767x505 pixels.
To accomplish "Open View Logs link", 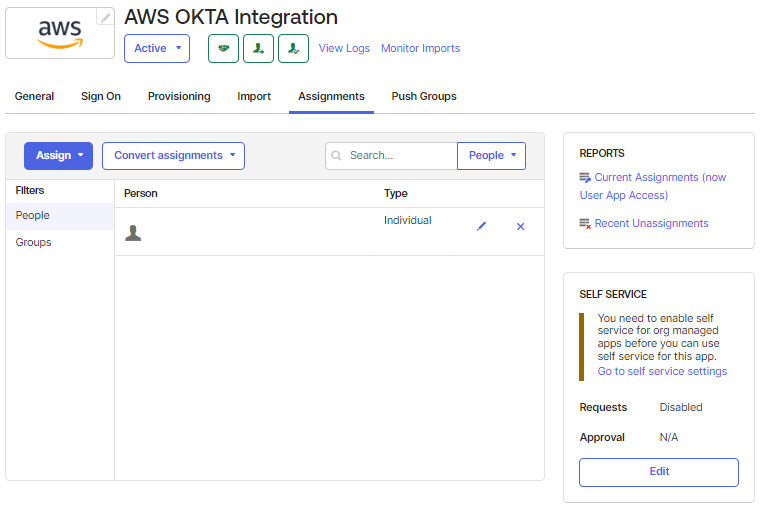I will click(344, 48).
